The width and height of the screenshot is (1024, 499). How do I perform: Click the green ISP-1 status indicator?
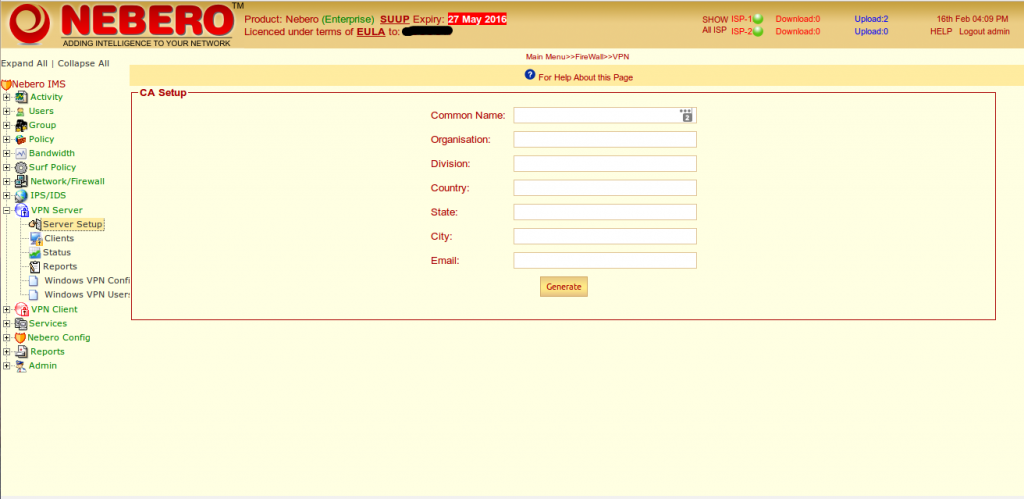[759, 19]
